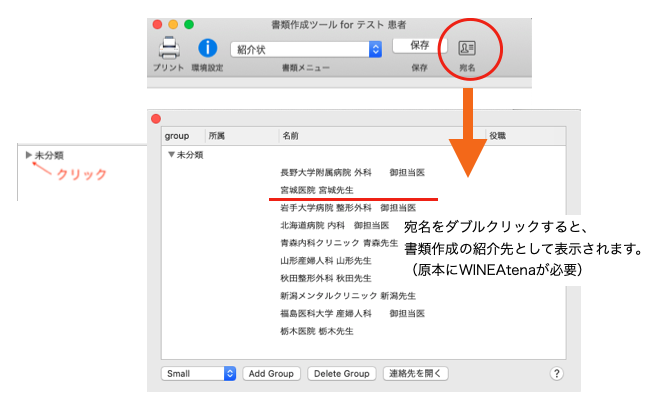Screen dimensions: 652x405
Task: Click the Print (プリント) printer icon
Action: click(x=168, y=47)
